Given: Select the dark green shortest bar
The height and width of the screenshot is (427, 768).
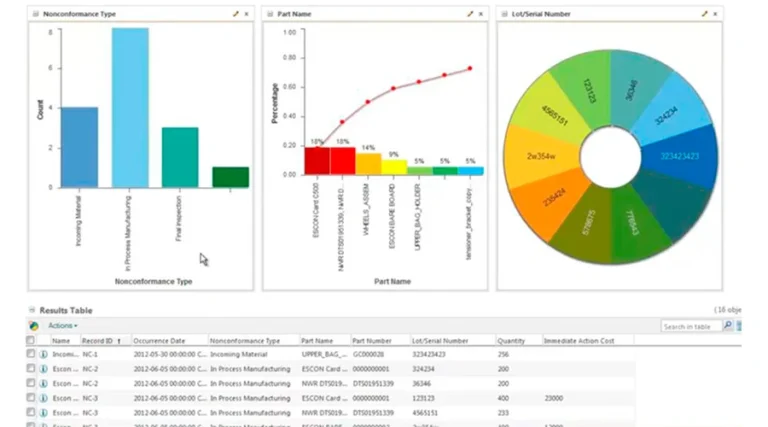Looking at the screenshot, I should point(231,177).
